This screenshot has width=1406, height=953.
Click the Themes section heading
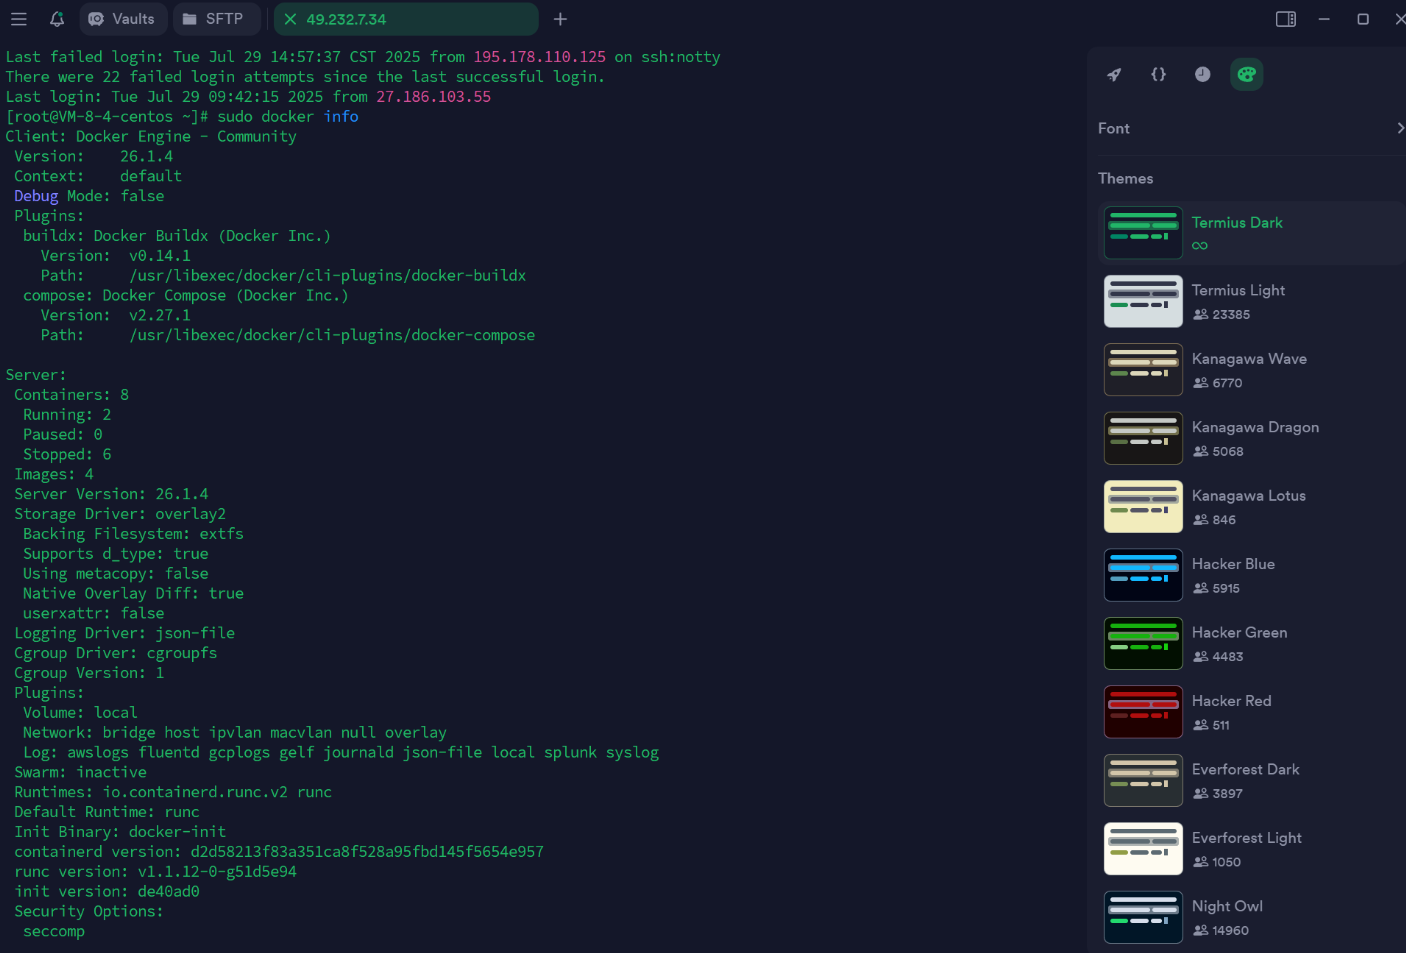tap(1125, 178)
